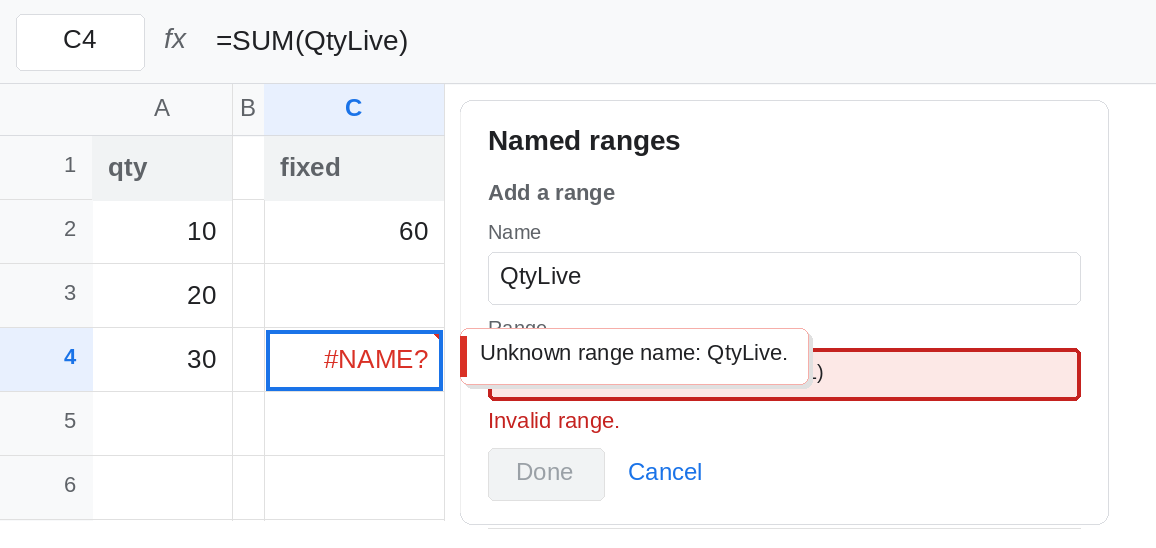Click the 'Invalid range.' error message

click(x=554, y=421)
